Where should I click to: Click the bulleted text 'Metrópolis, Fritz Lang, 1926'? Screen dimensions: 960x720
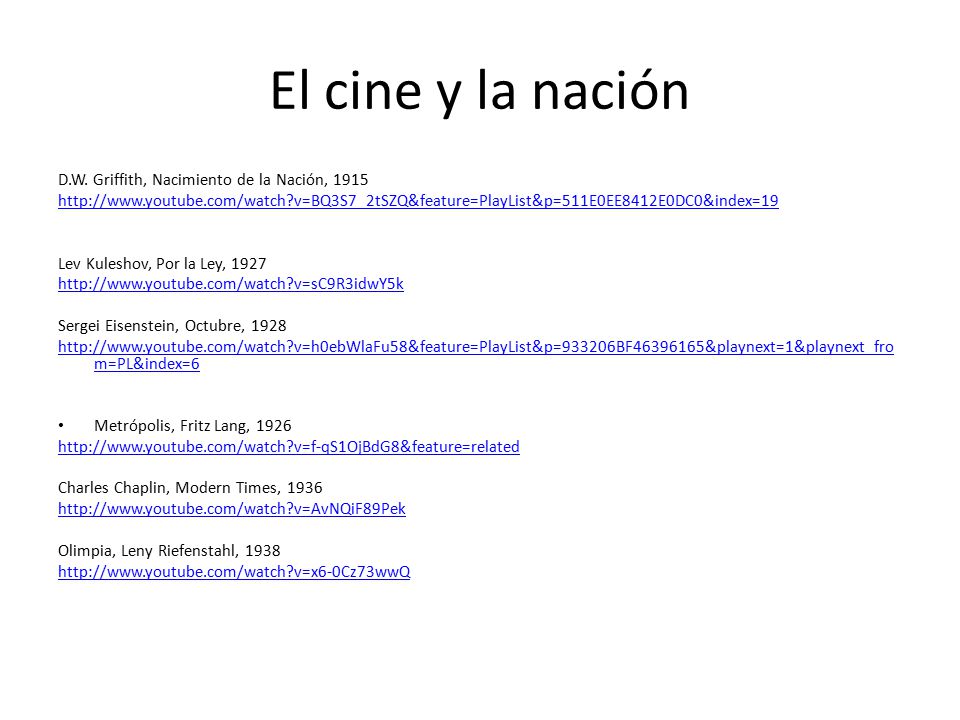point(193,426)
